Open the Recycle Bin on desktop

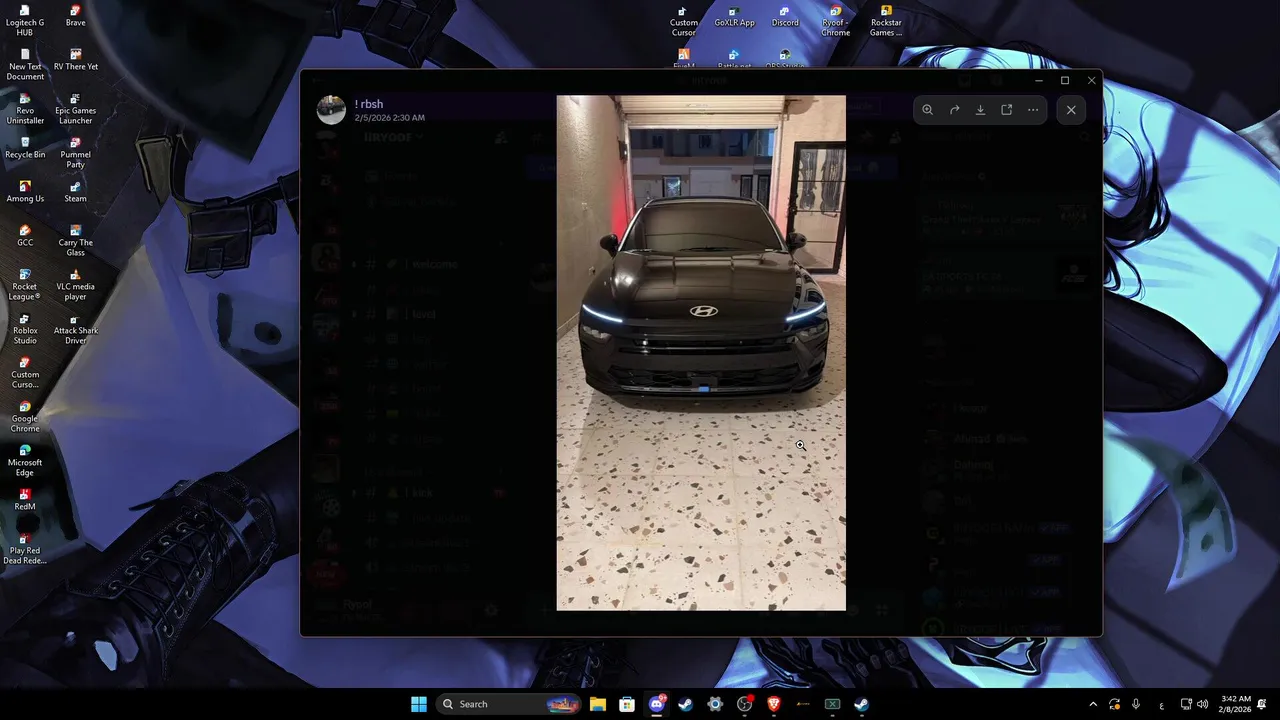pos(25,148)
